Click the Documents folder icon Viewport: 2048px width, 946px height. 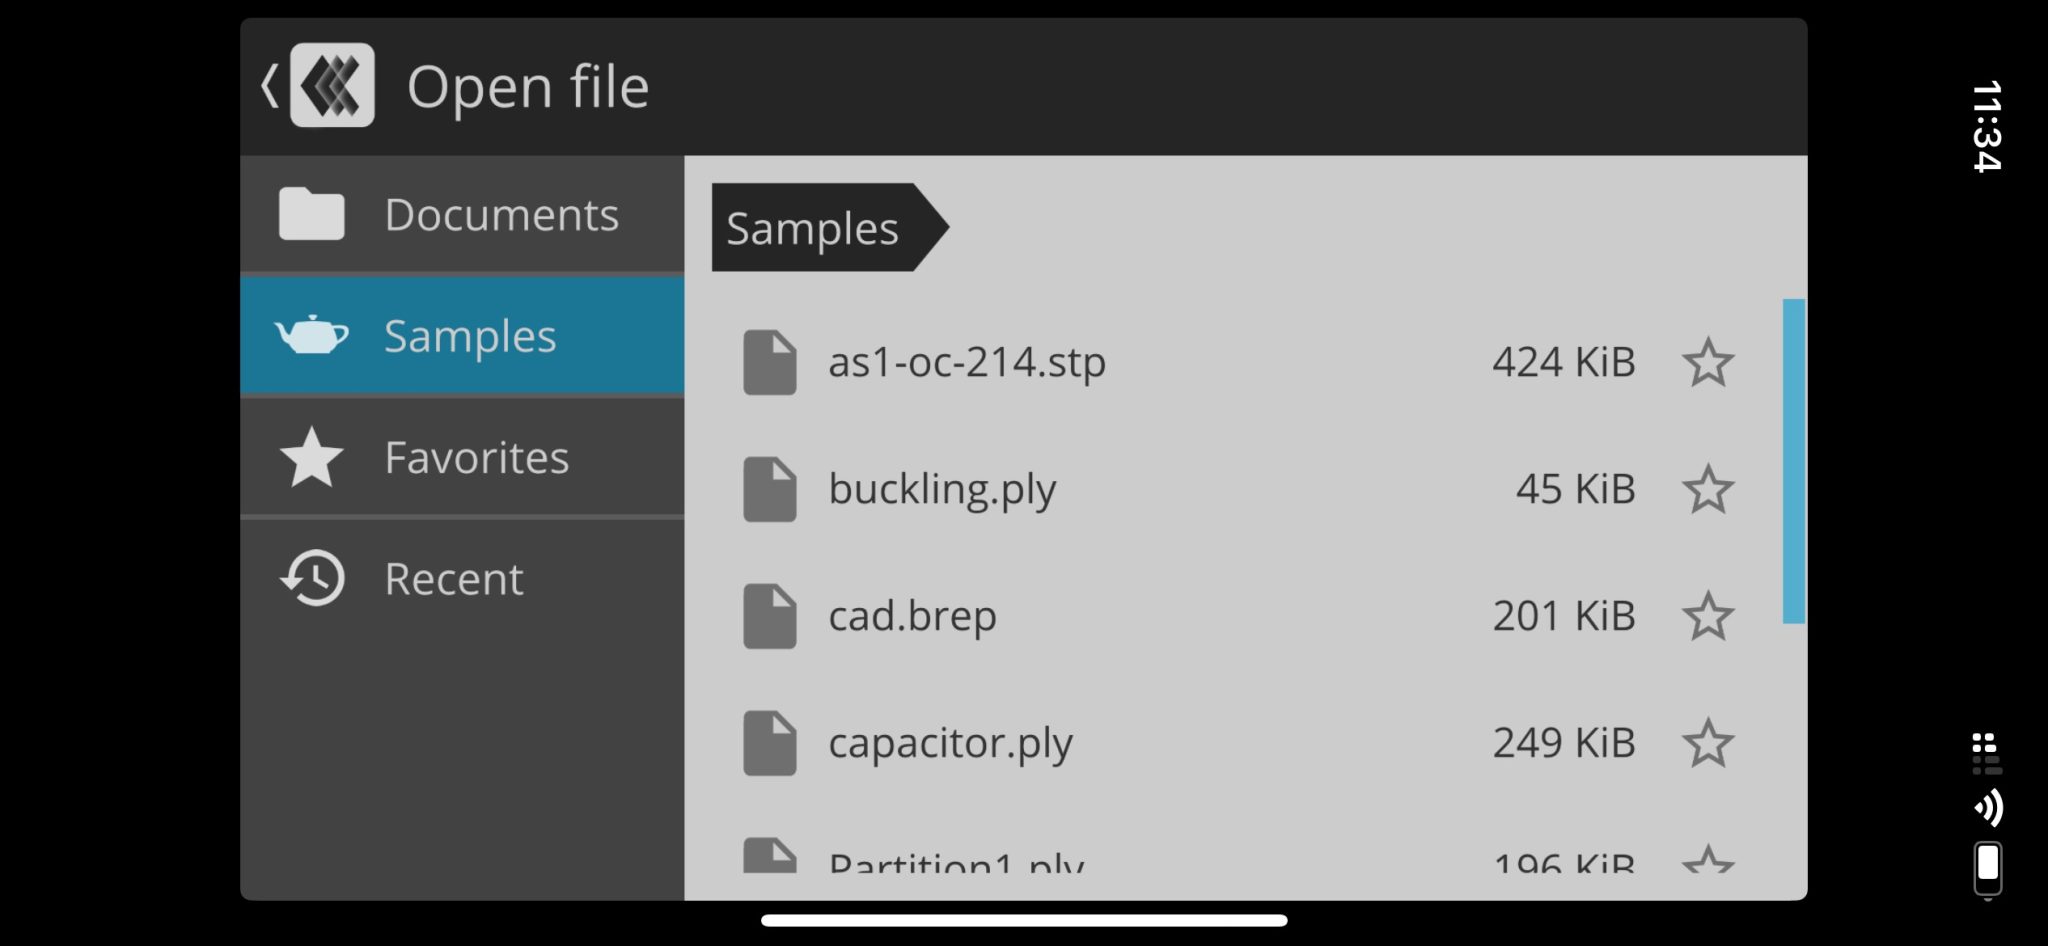point(311,214)
